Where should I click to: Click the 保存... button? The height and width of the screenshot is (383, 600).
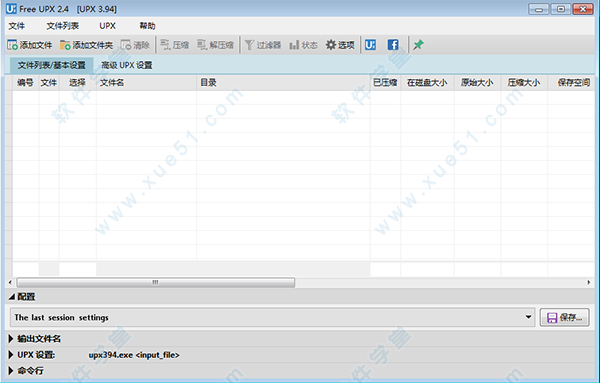[564, 318]
